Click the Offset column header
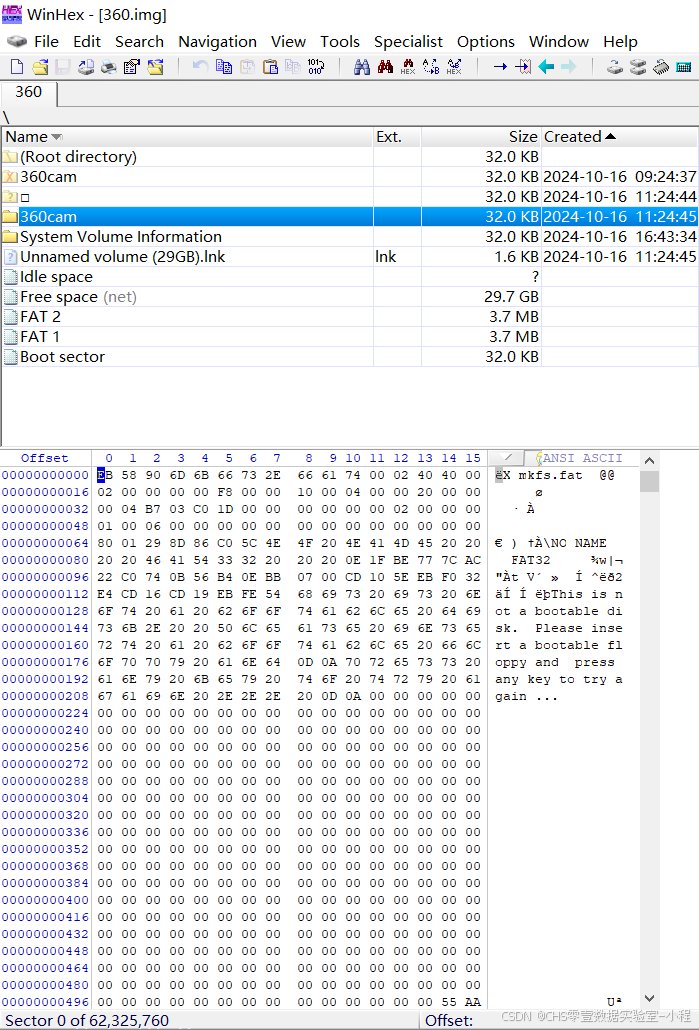Screen dimensions: 699x1030 pos(45,458)
